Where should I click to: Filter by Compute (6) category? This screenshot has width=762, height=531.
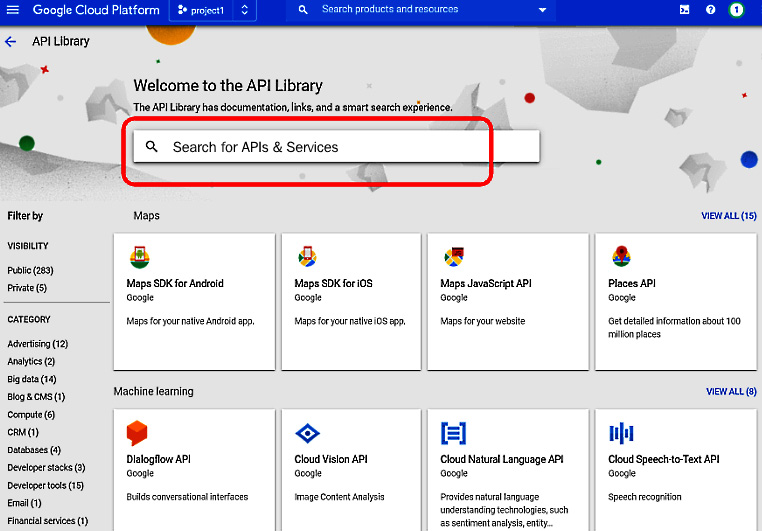[31, 415]
